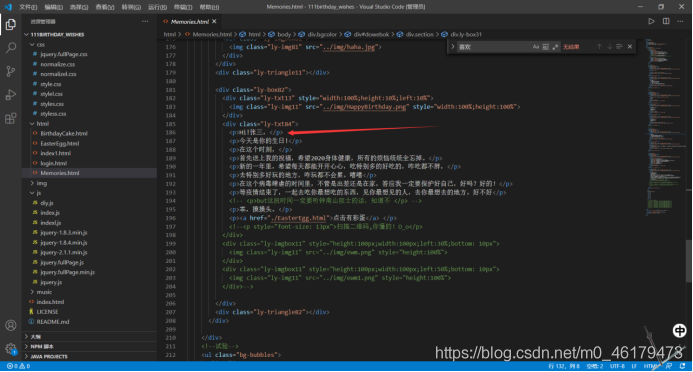Open the 文件(F) menu
Viewport: 693px width, 372px height.
click(28, 7)
